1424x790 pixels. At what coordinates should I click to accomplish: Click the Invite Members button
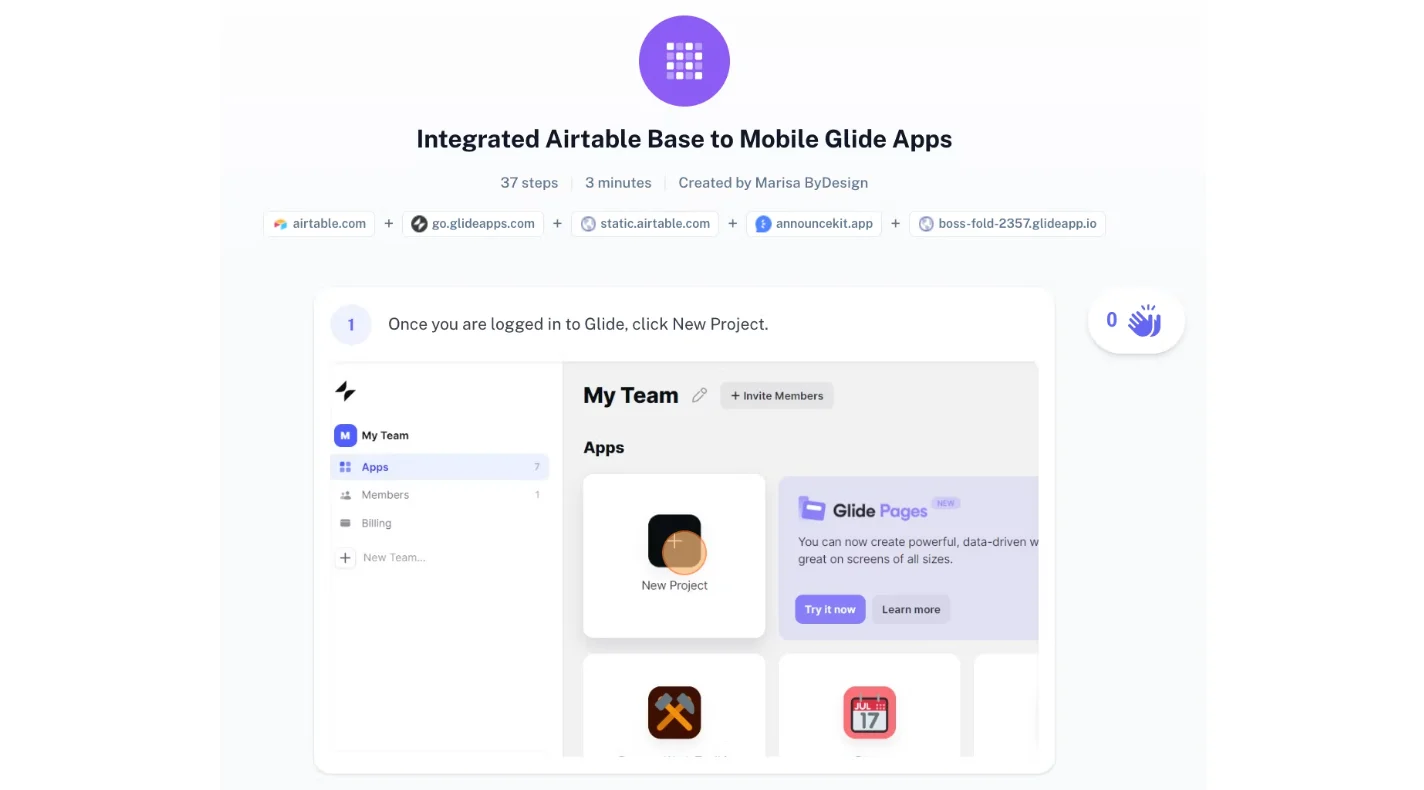(x=776, y=395)
